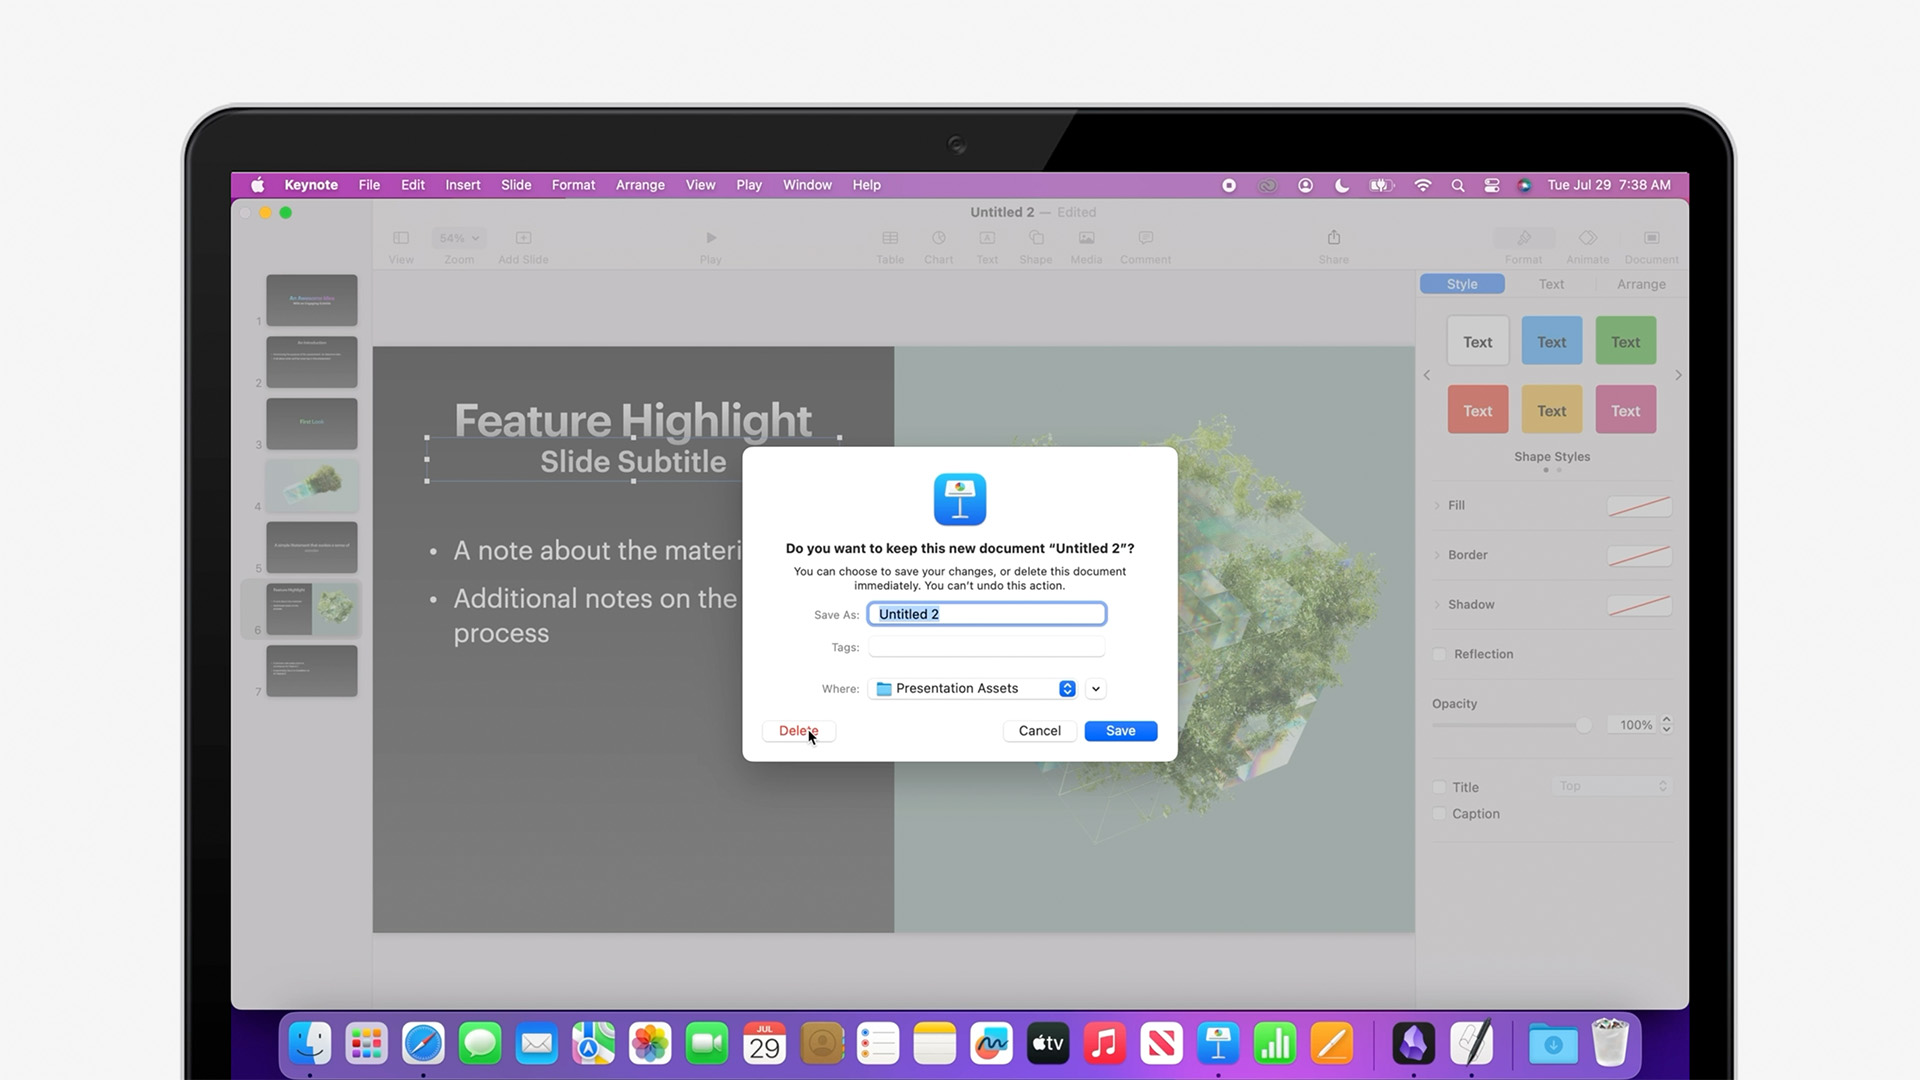Enable the Caption checkbox
This screenshot has height=1080, width=1920.
click(x=1440, y=813)
